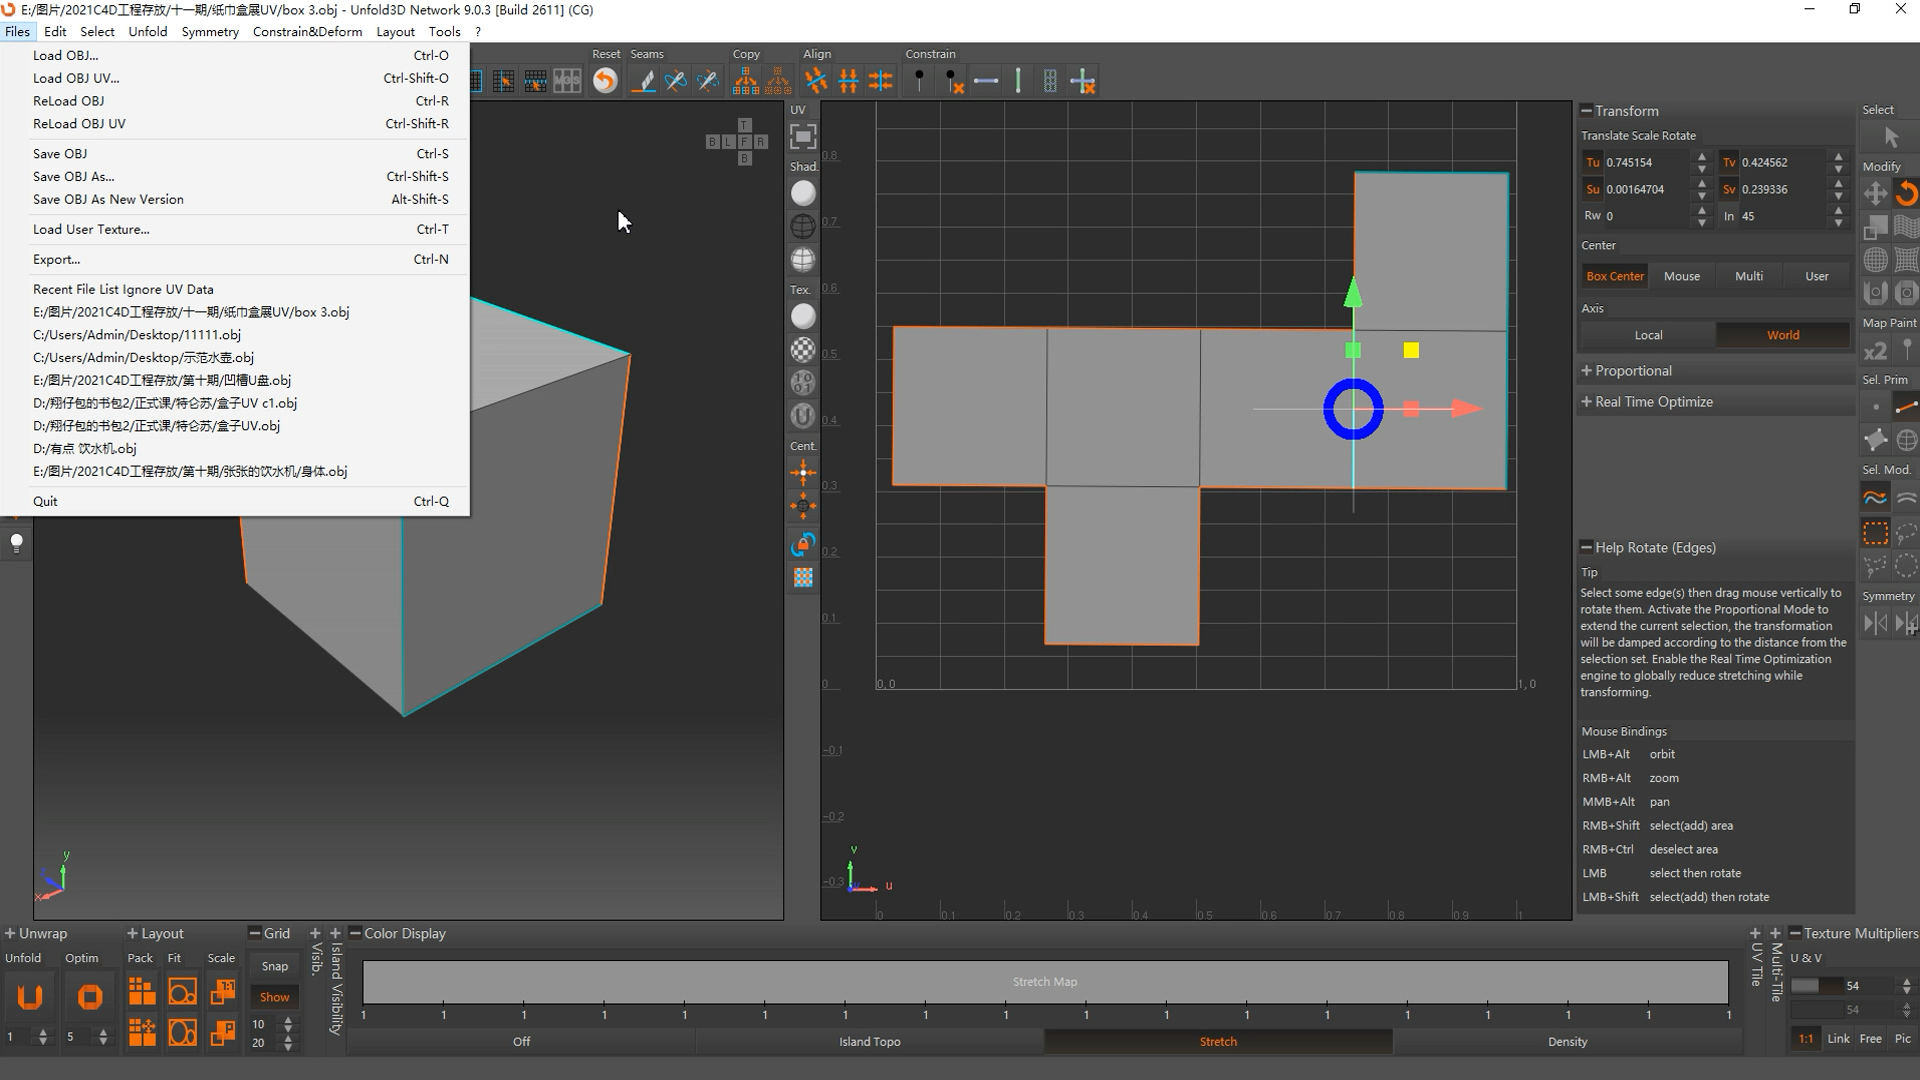Image resolution: width=1920 pixels, height=1080 pixels.
Task: Toggle the grid Show button
Action: click(x=274, y=997)
